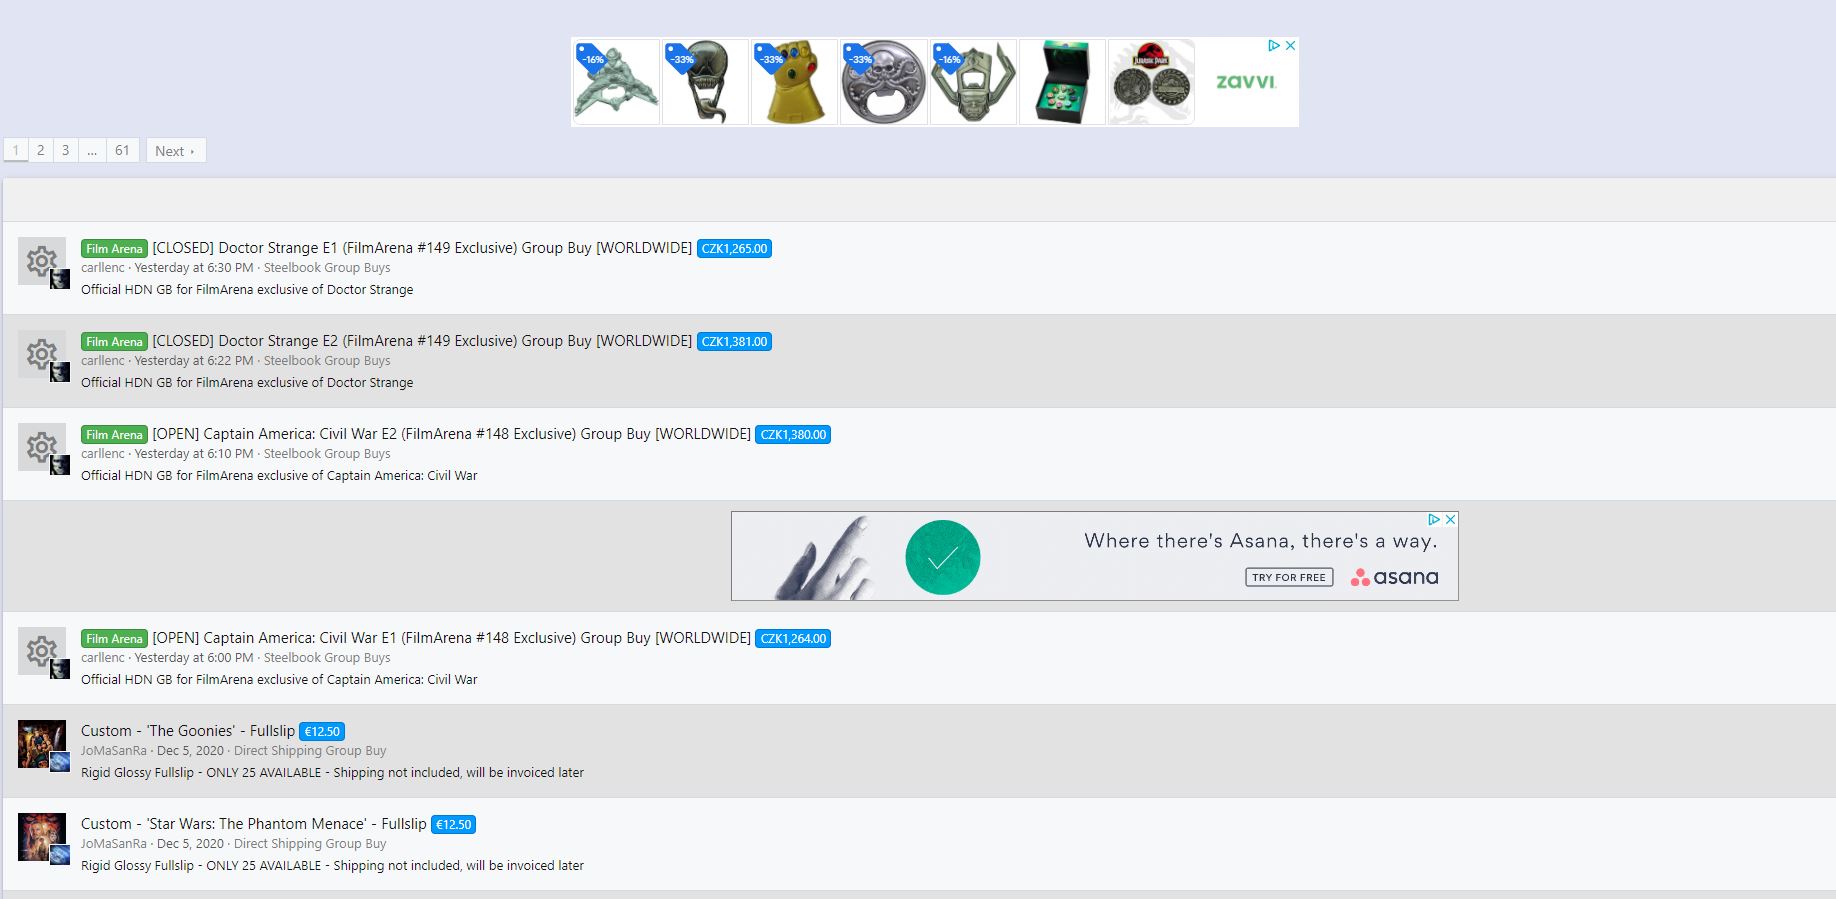Click Film Arena tag on Civil War E2
The height and width of the screenshot is (899, 1836).
click(x=114, y=435)
